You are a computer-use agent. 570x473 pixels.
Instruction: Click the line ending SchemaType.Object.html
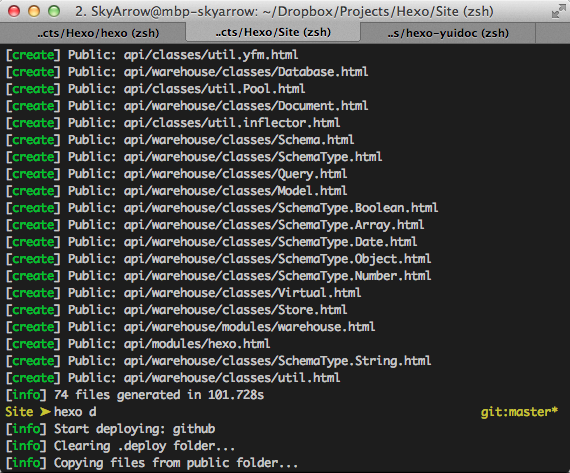pyautogui.click(x=218, y=259)
